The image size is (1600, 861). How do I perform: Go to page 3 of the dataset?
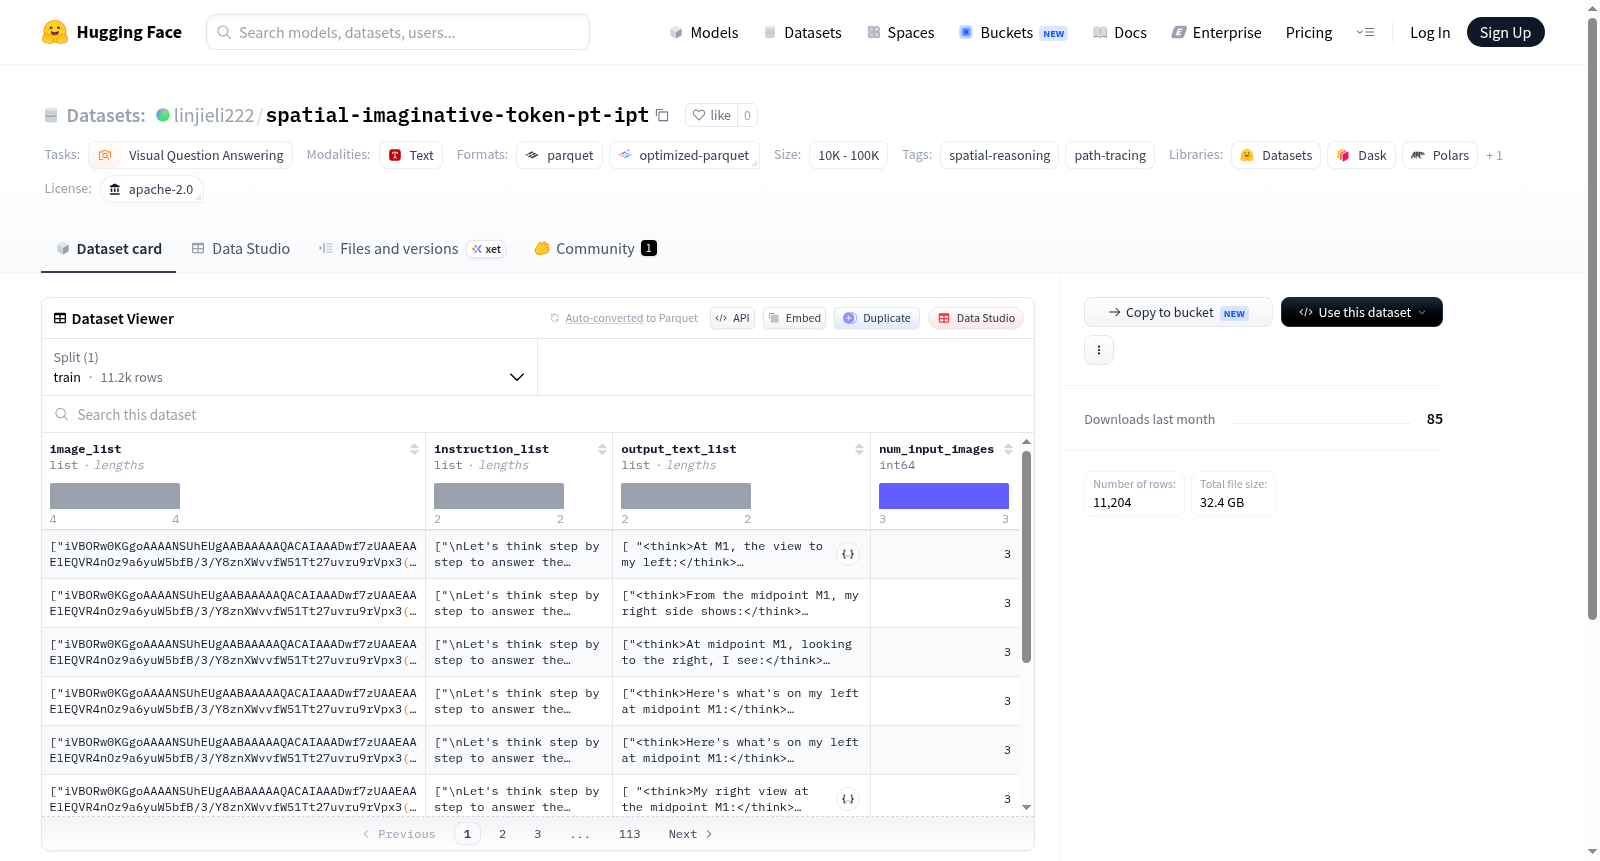click(537, 834)
